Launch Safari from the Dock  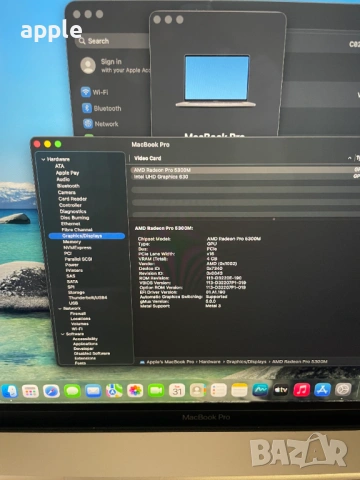click(51, 391)
